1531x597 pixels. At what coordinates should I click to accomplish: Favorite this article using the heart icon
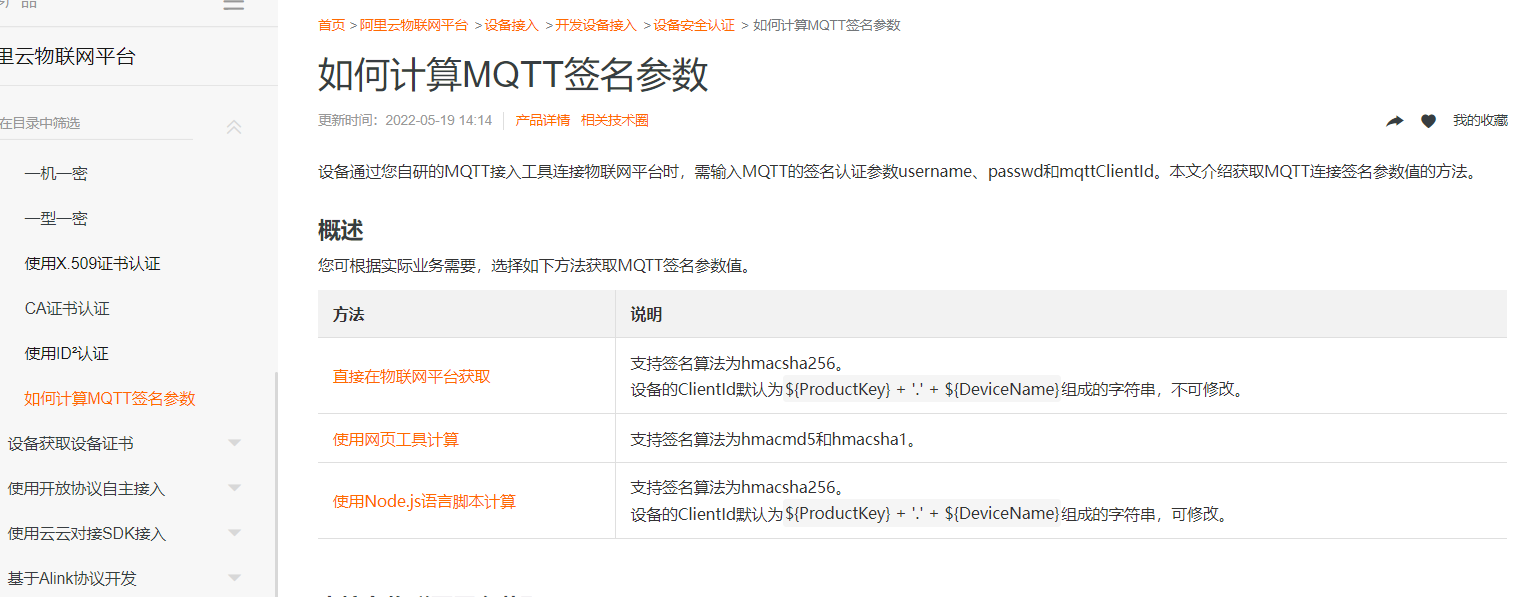point(1428,120)
